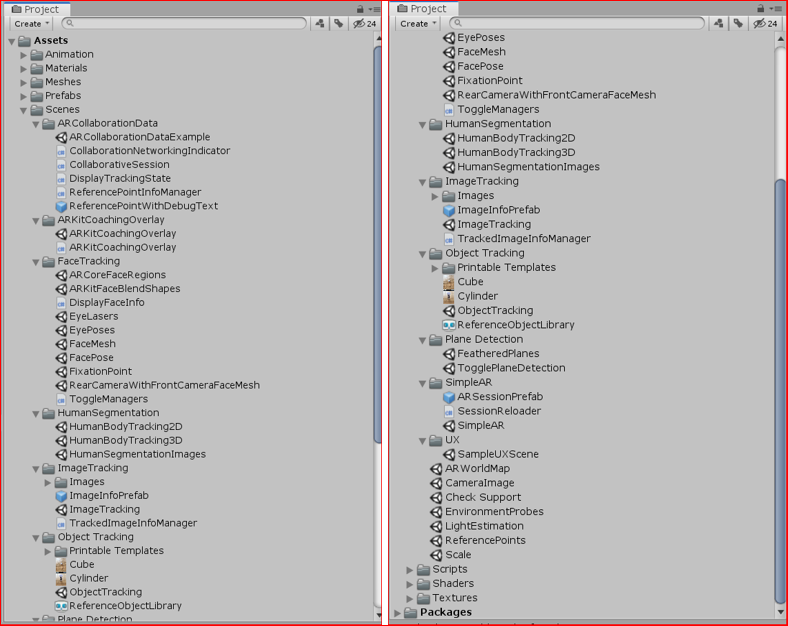Open the Create dropdown in right panel
The image size is (788, 626).
(x=418, y=24)
